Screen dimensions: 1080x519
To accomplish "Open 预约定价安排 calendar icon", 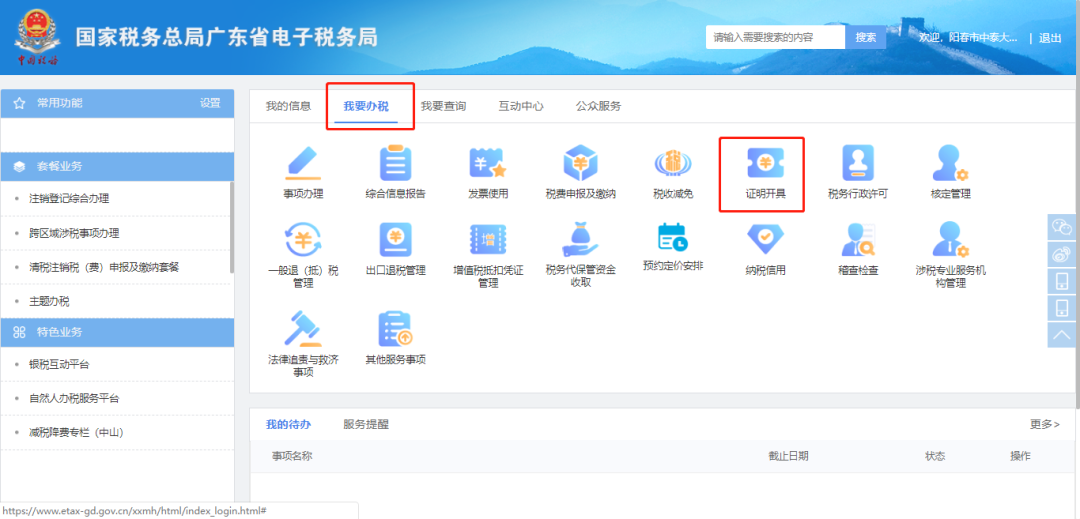I will [672, 237].
